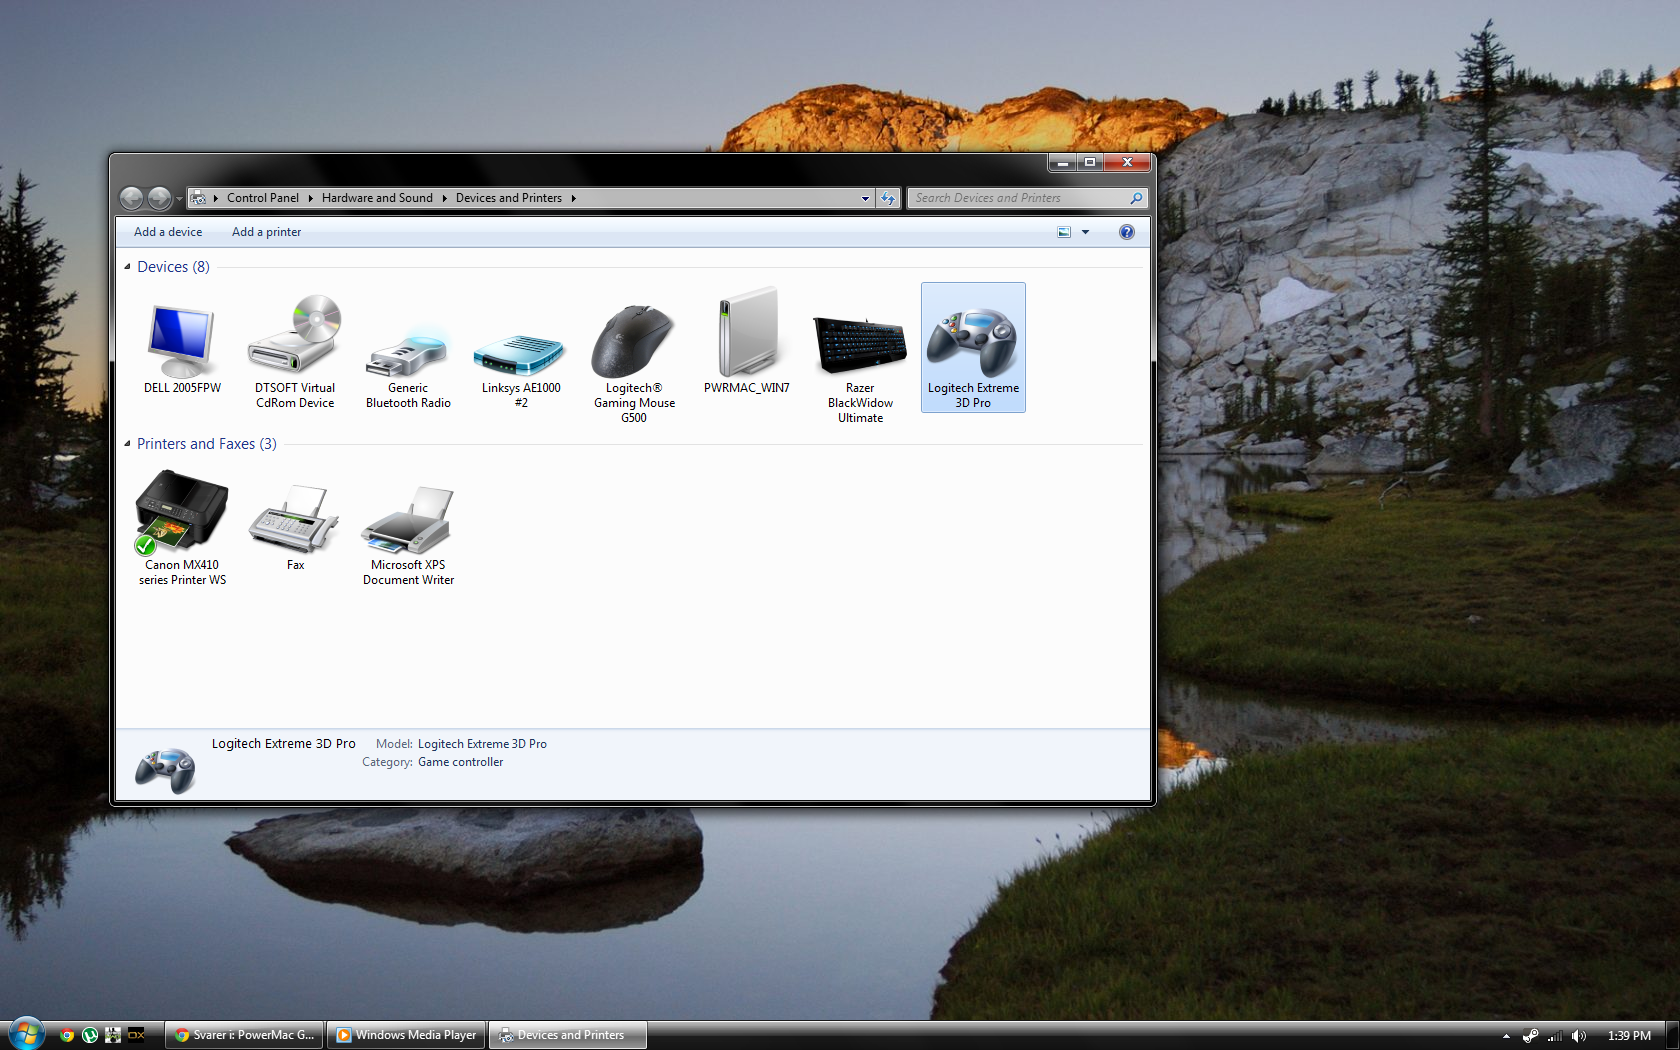Image resolution: width=1680 pixels, height=1050 pixels.
Task: Click the Game controller category value
Action: 460,762
